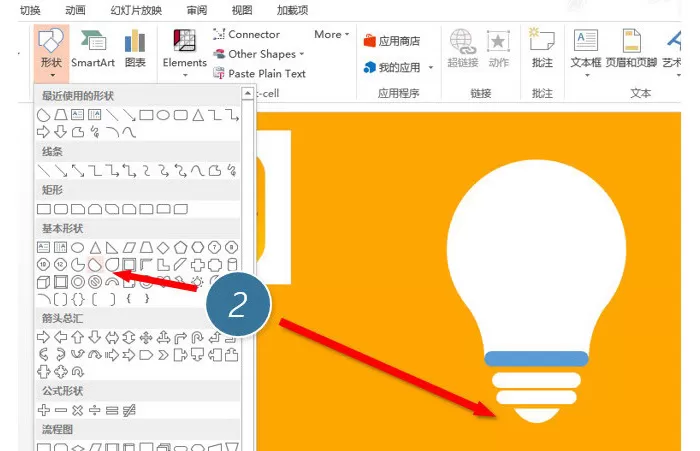Open the 应用商店 app store
The image size is (700, 451).
tap(392, 41)
